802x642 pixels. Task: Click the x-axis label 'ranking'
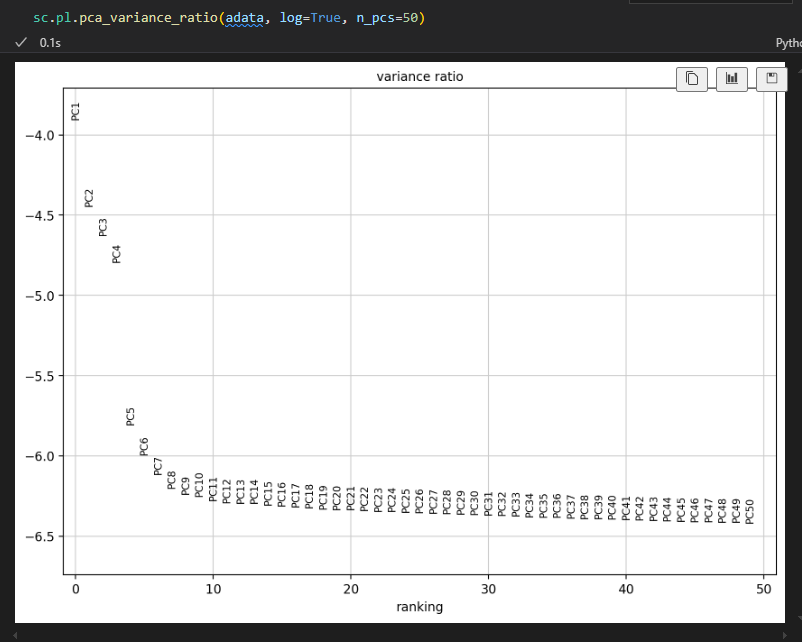coord(419,607)
